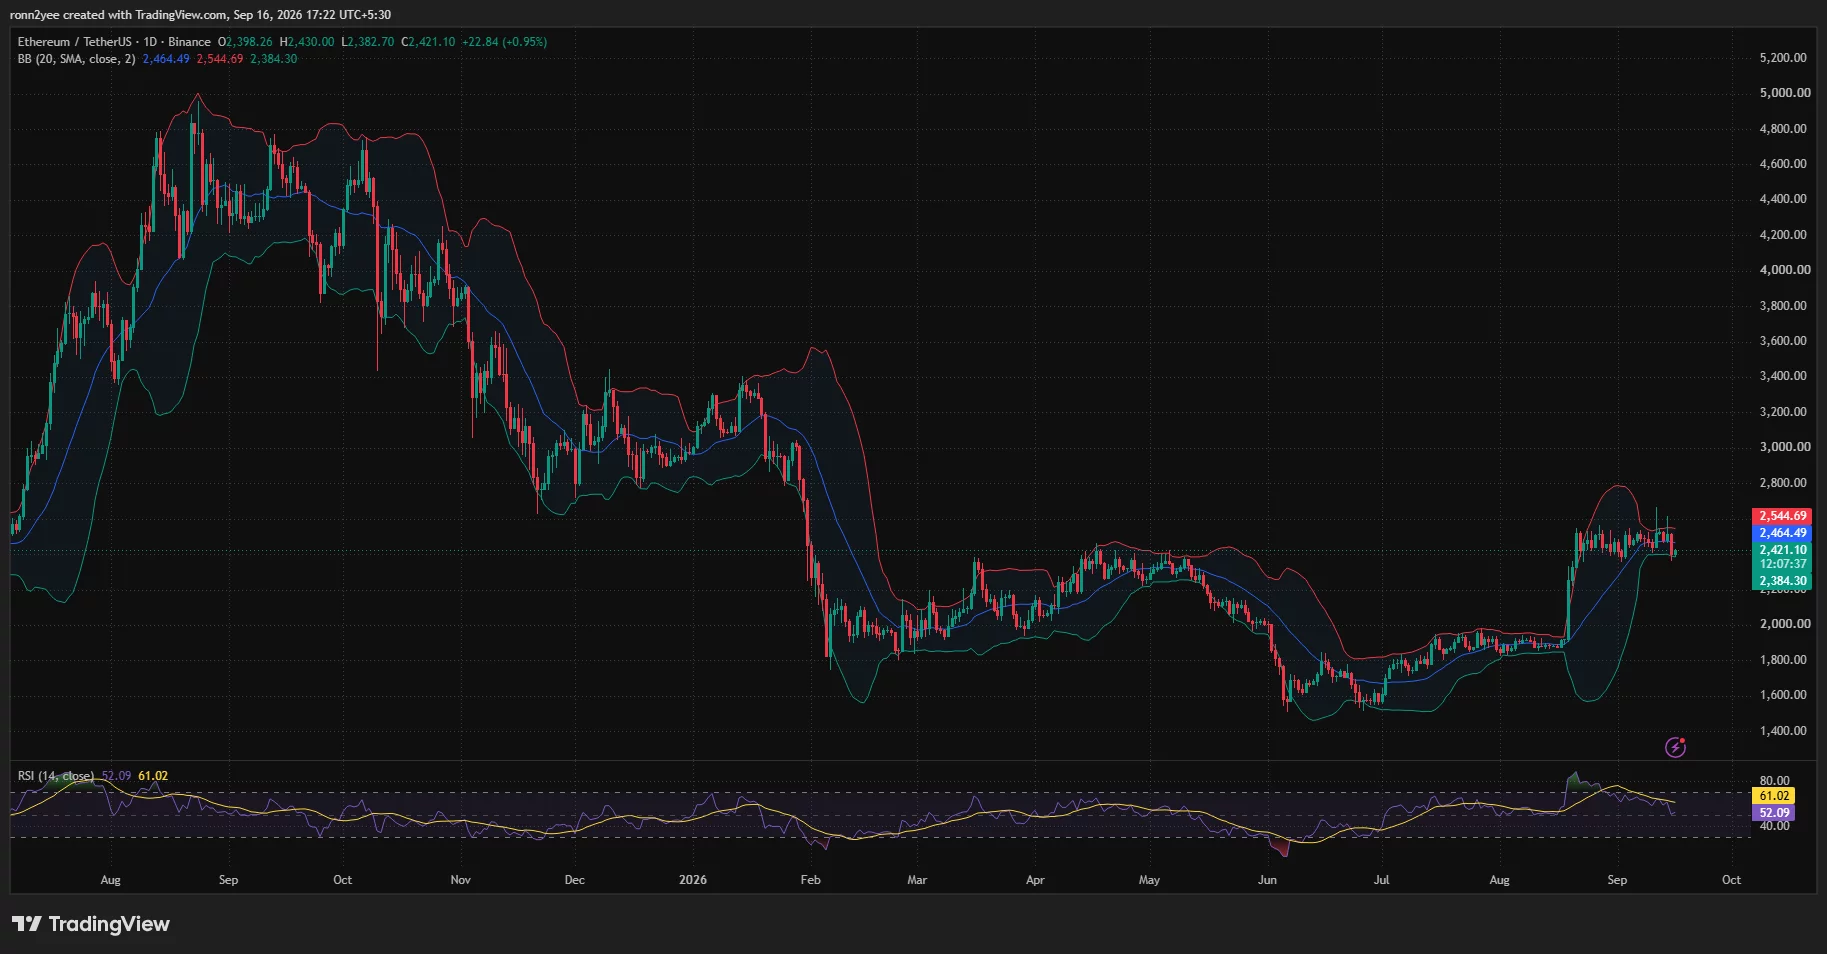
Task: Click the 3,200.00 price axis tick
Action: 1783,412
